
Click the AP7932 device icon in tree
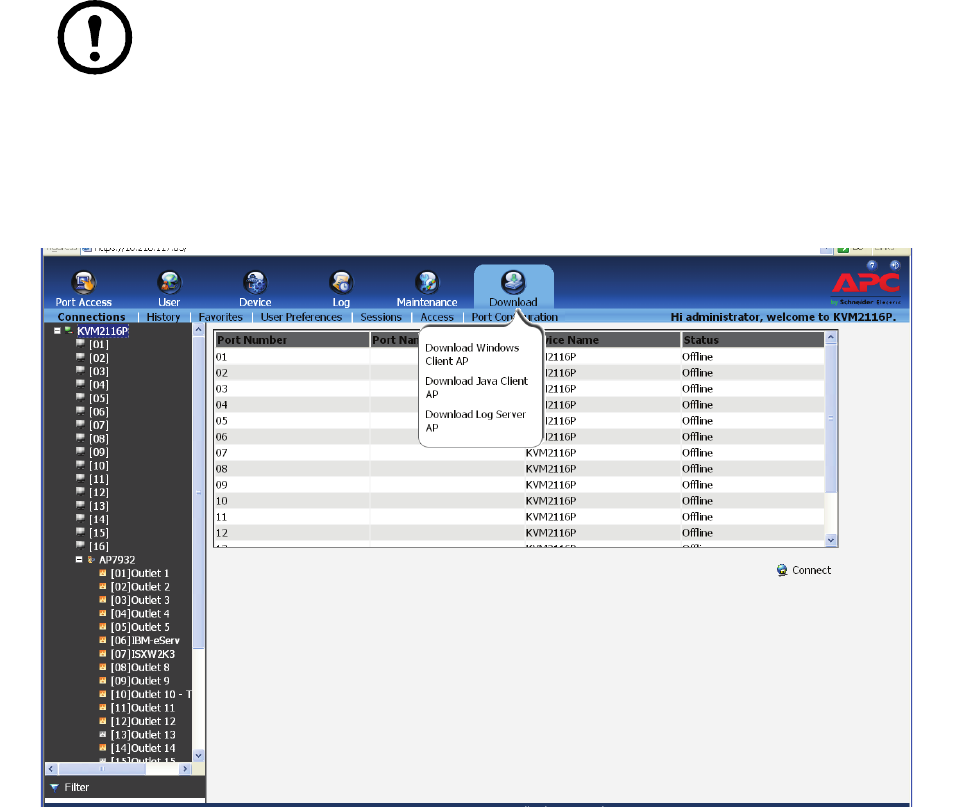[91, 559]
